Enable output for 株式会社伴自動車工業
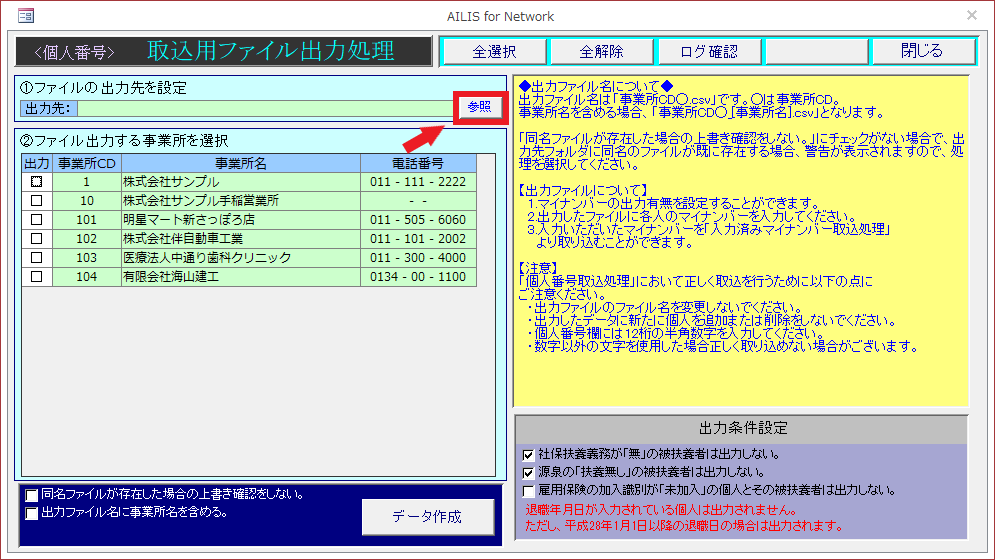995x560 pixels. point(37,239)
